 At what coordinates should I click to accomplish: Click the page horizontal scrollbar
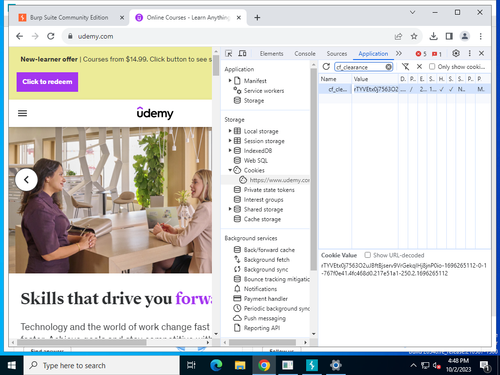82,342
